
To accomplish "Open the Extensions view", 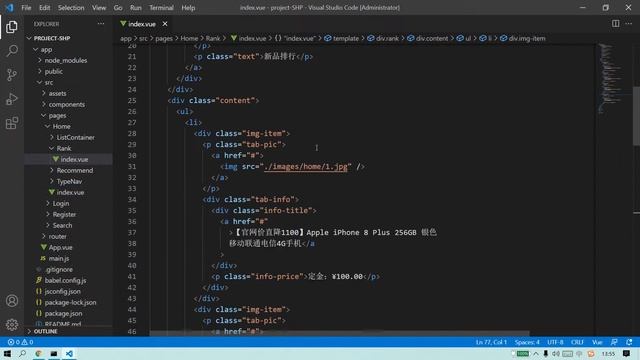I will (x=12, y=123).
